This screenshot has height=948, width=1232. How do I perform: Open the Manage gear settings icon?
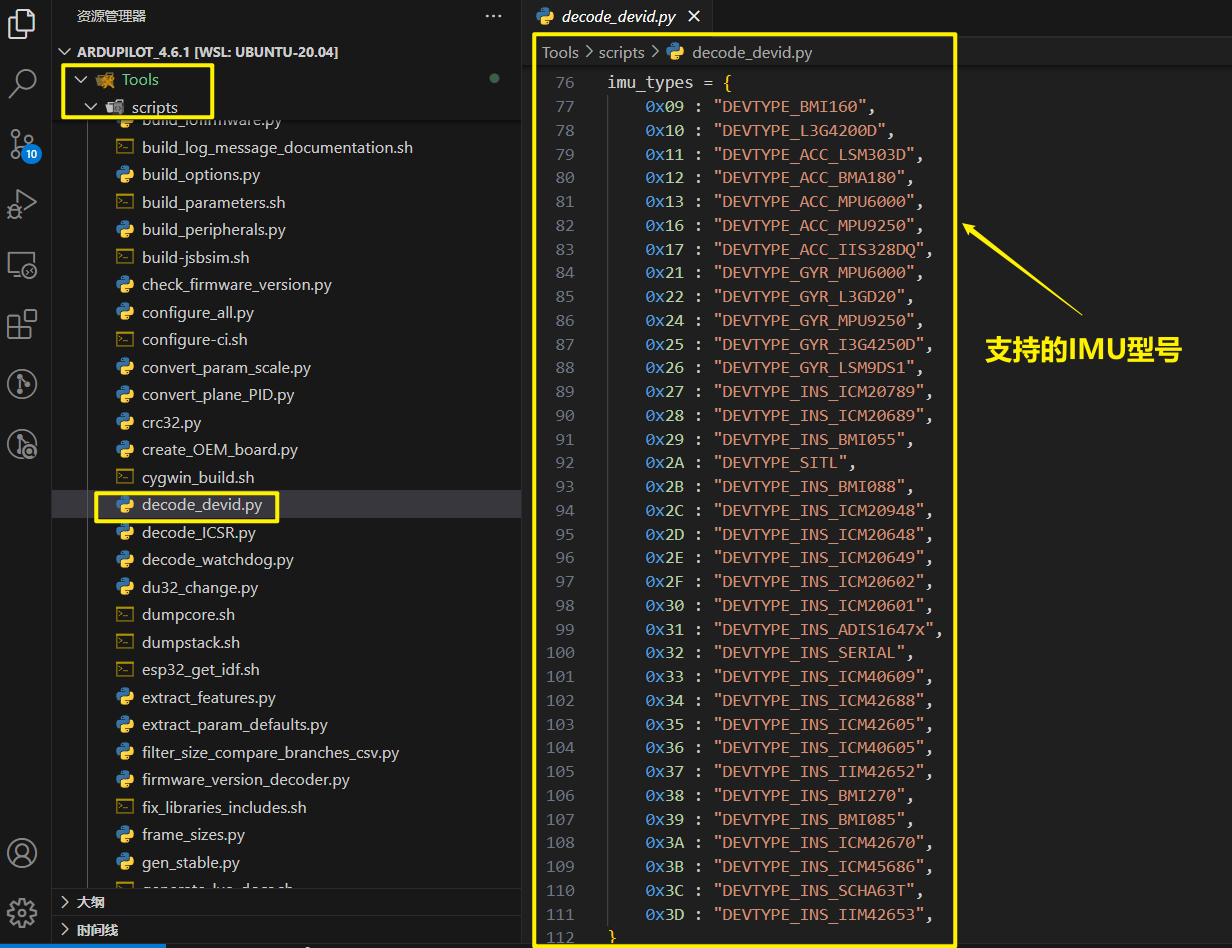click(22, 912)
